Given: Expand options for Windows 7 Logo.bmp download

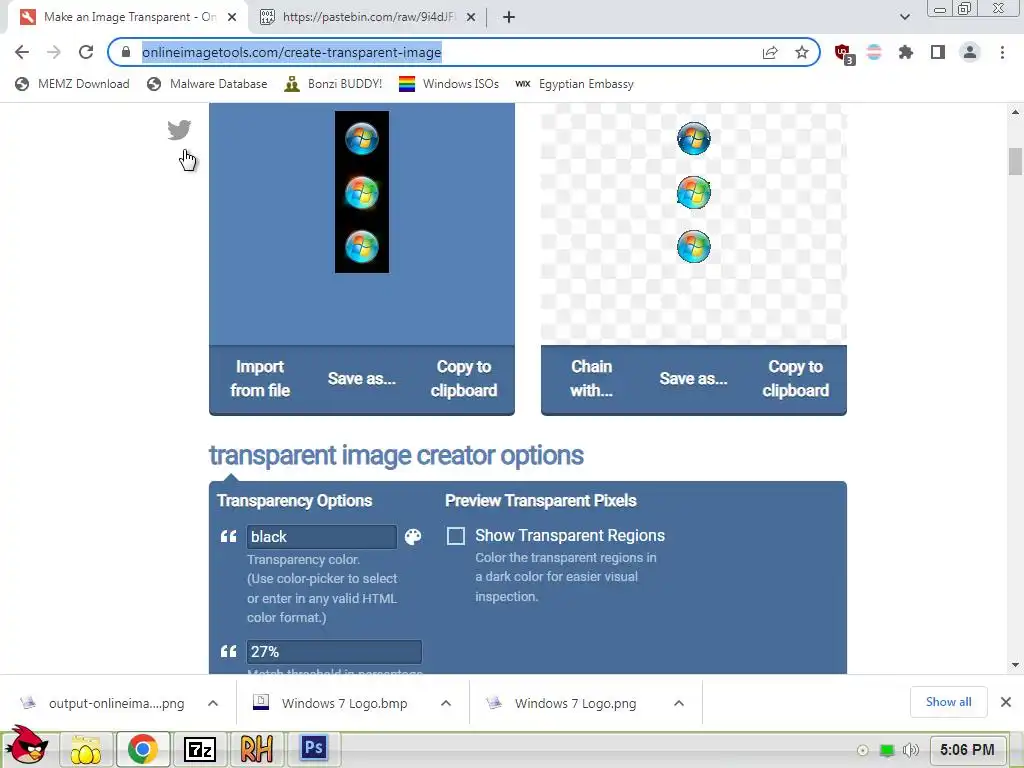Looking at the screenshot, I should pyautogui.click(x=446, y=703).
